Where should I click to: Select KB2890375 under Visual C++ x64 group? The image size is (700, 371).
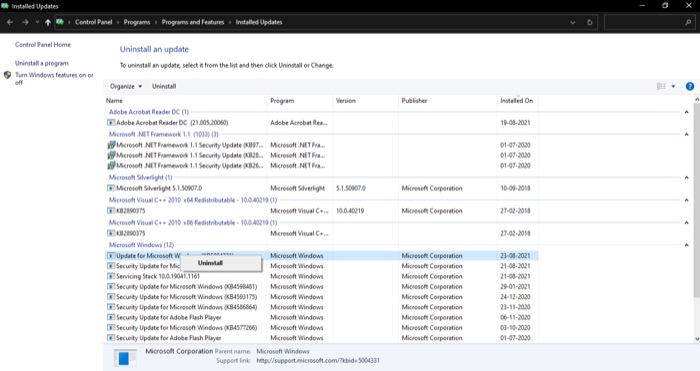click(x=321, y=211)
